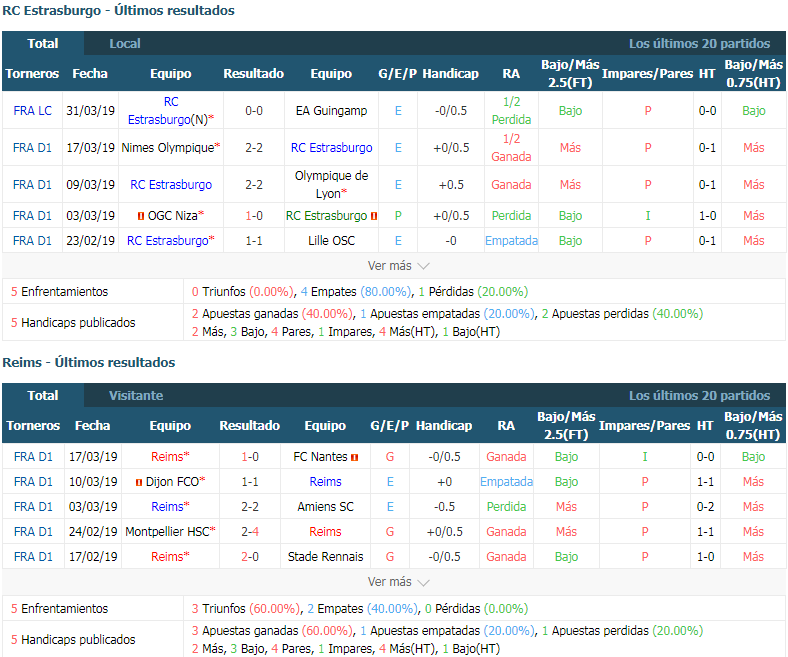
Task: Click the 2-4 result of Montpellier HSC match
Action: coord(250,531)
